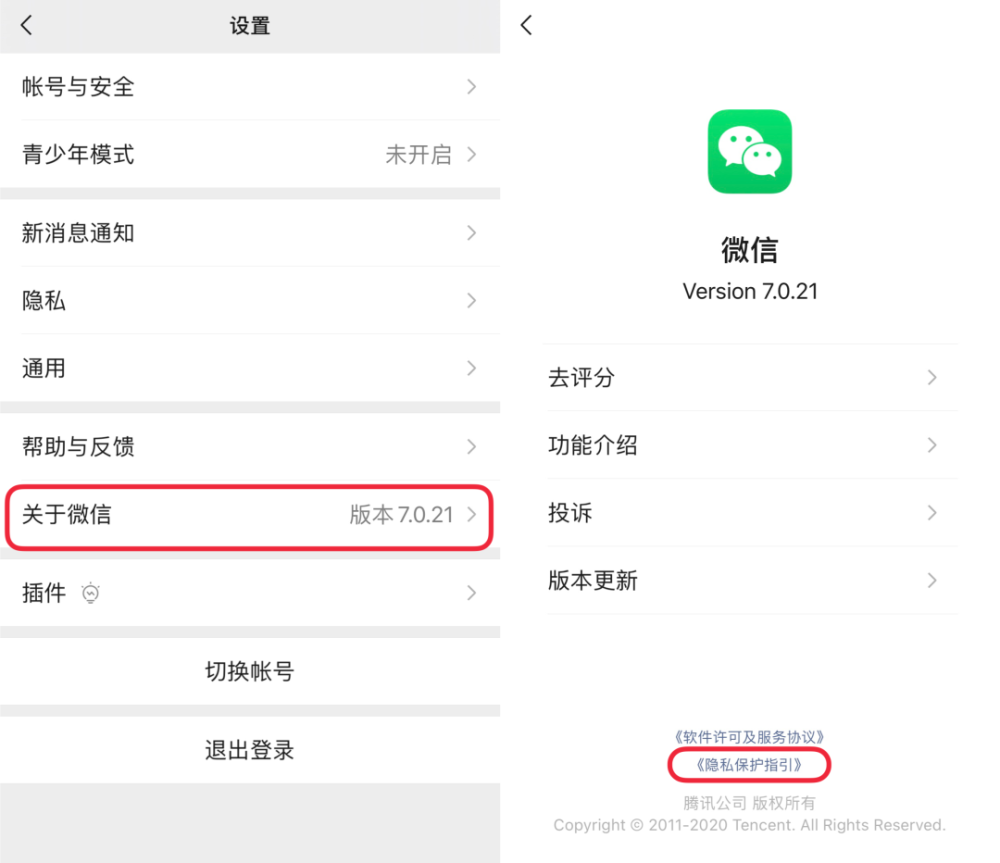This screenshot has width=1000, height=863.
Task: Expand the 通用 settings row
Action: coord(250,368)
